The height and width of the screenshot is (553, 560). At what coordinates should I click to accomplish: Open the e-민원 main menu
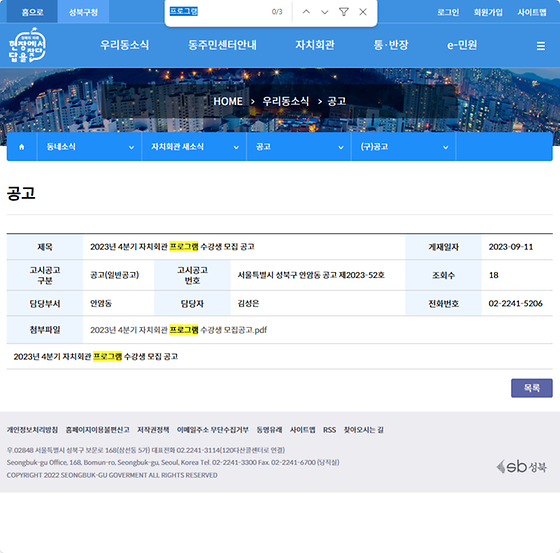tap(462, 45)
